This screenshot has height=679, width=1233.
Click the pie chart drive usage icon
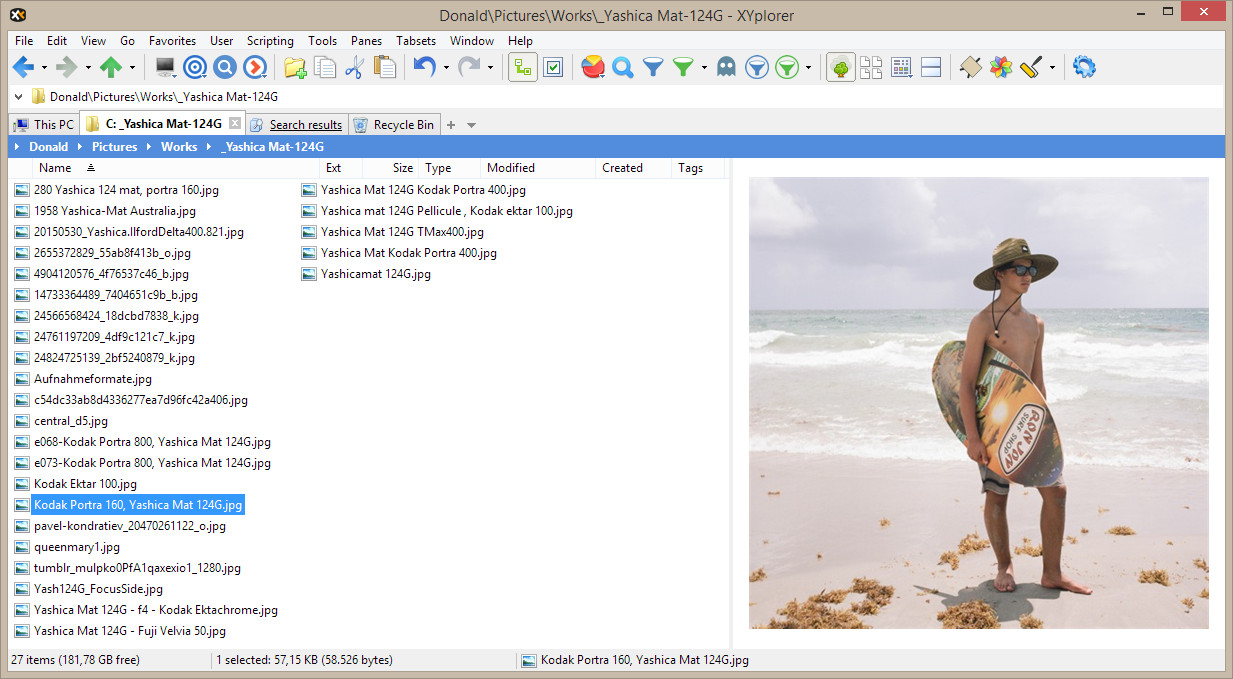point(593,67)
